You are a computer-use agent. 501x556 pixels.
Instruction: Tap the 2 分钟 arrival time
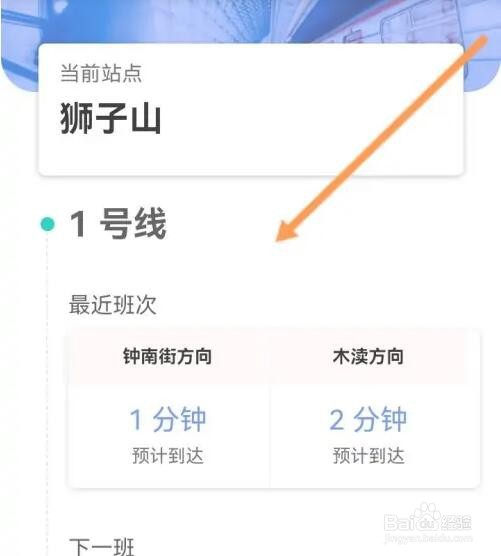[368, 419]
